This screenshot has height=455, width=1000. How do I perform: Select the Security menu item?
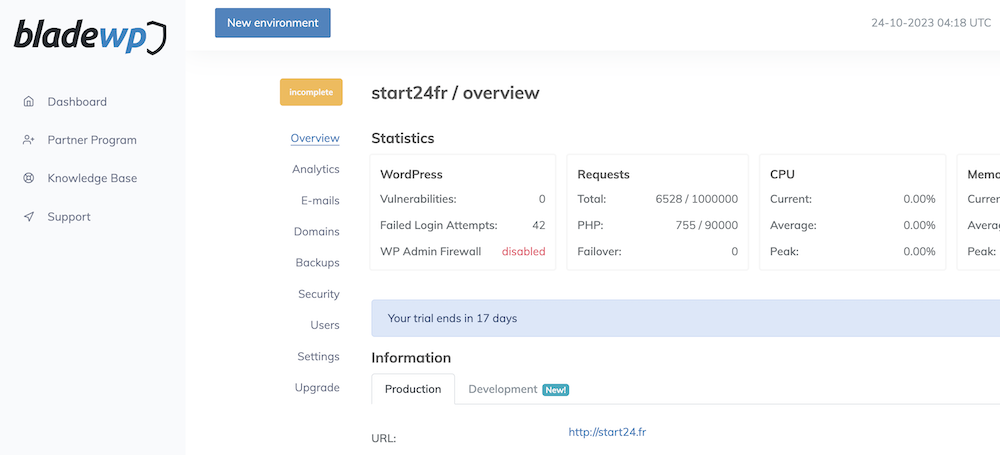[x=318, y=294]
